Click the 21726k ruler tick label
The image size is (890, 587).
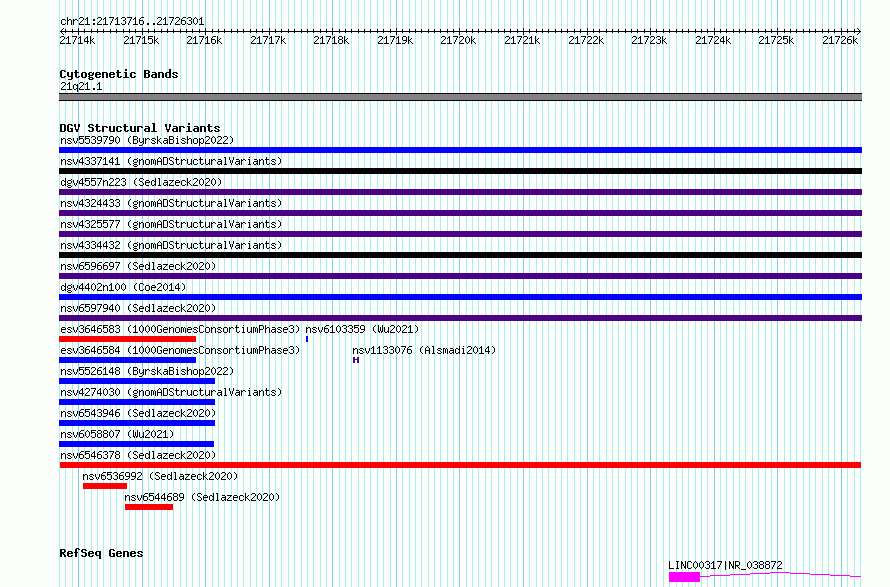click(840, 41)
